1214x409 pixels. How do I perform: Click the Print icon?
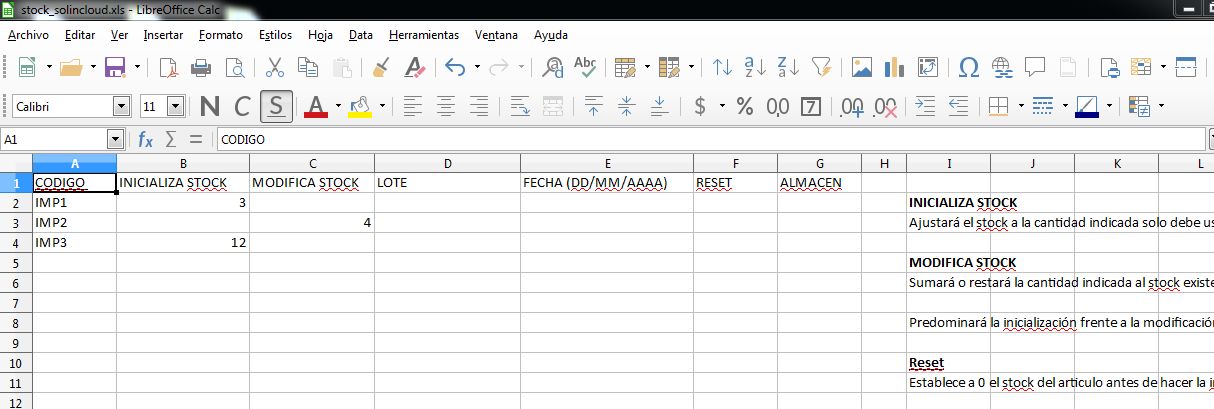click(x=201, y=68)
